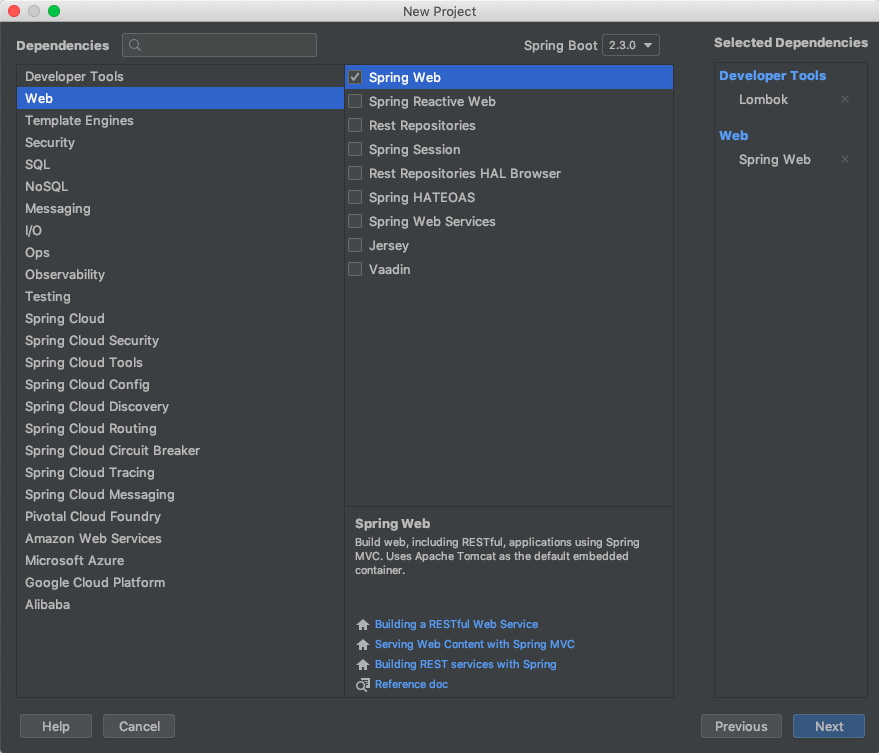
Task: Focus the dependencies search field
Action: pos(219,45)
